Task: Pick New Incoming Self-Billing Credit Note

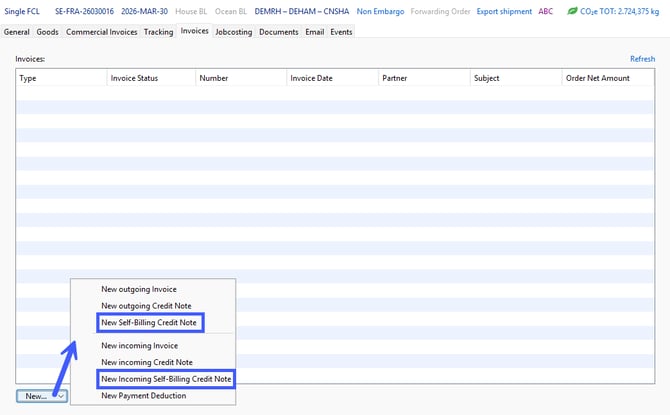Action: [x=166, y=378]
